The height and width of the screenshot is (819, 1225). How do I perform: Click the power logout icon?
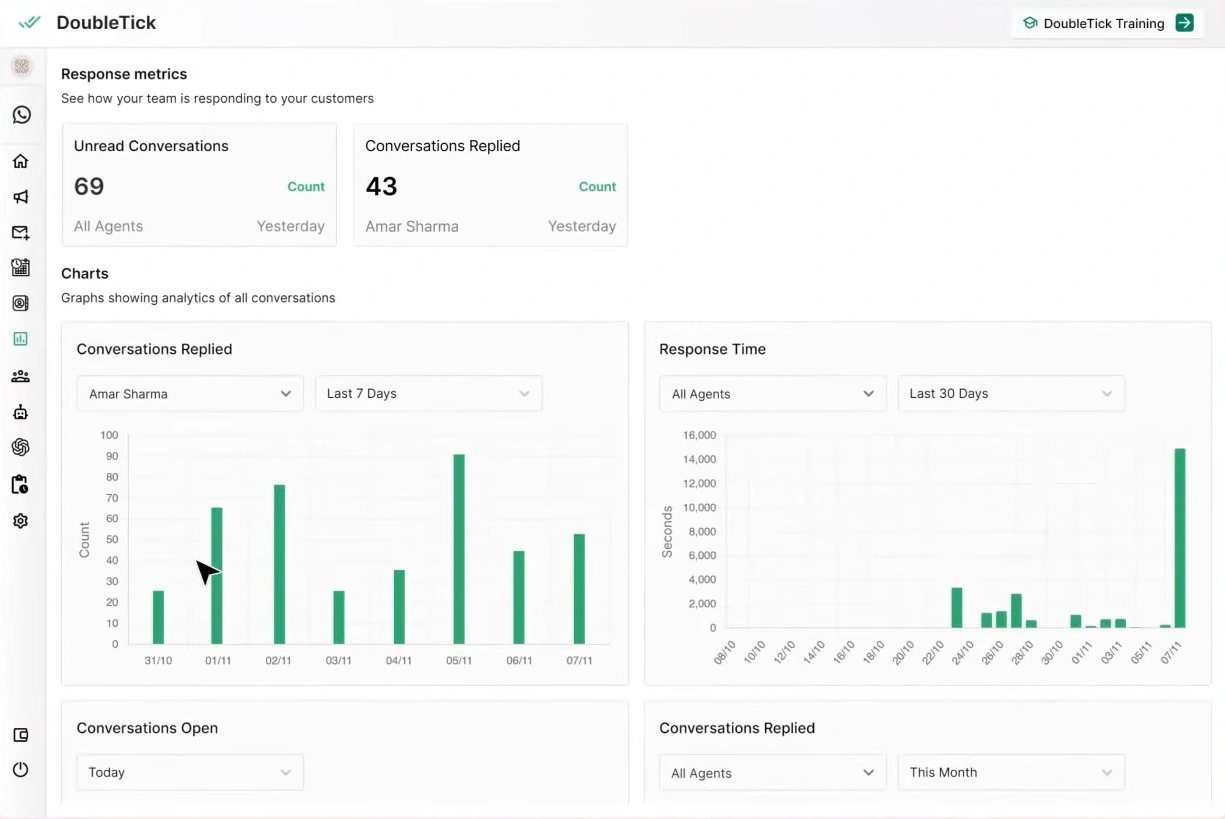(x=21, y=770)
